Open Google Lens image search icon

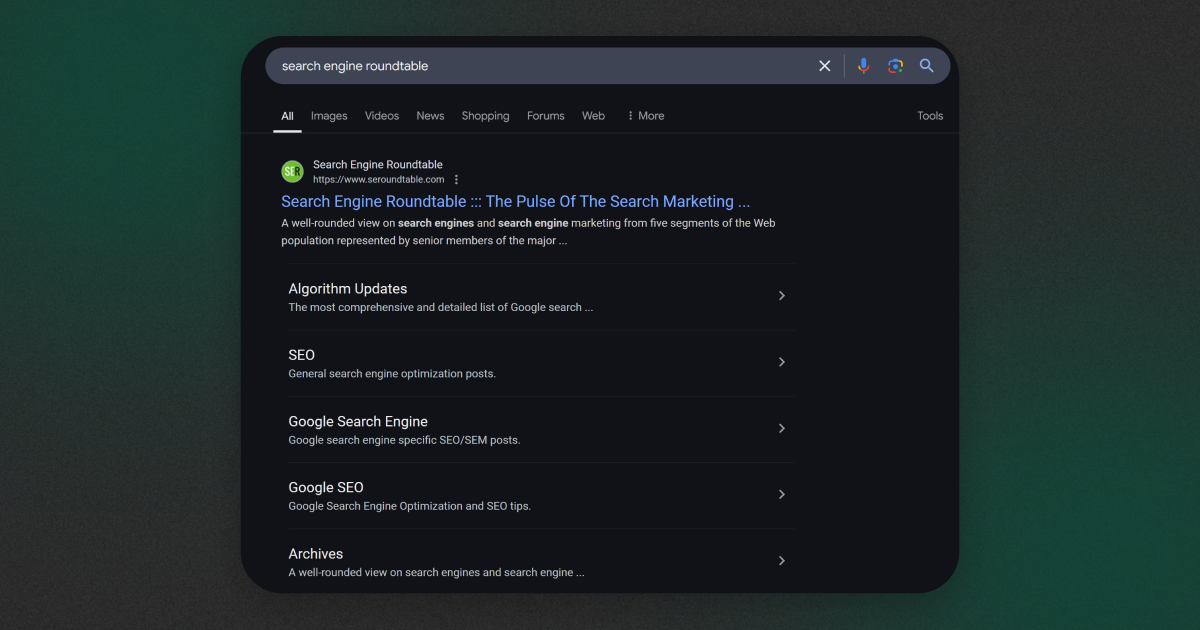tap(895, 66)
